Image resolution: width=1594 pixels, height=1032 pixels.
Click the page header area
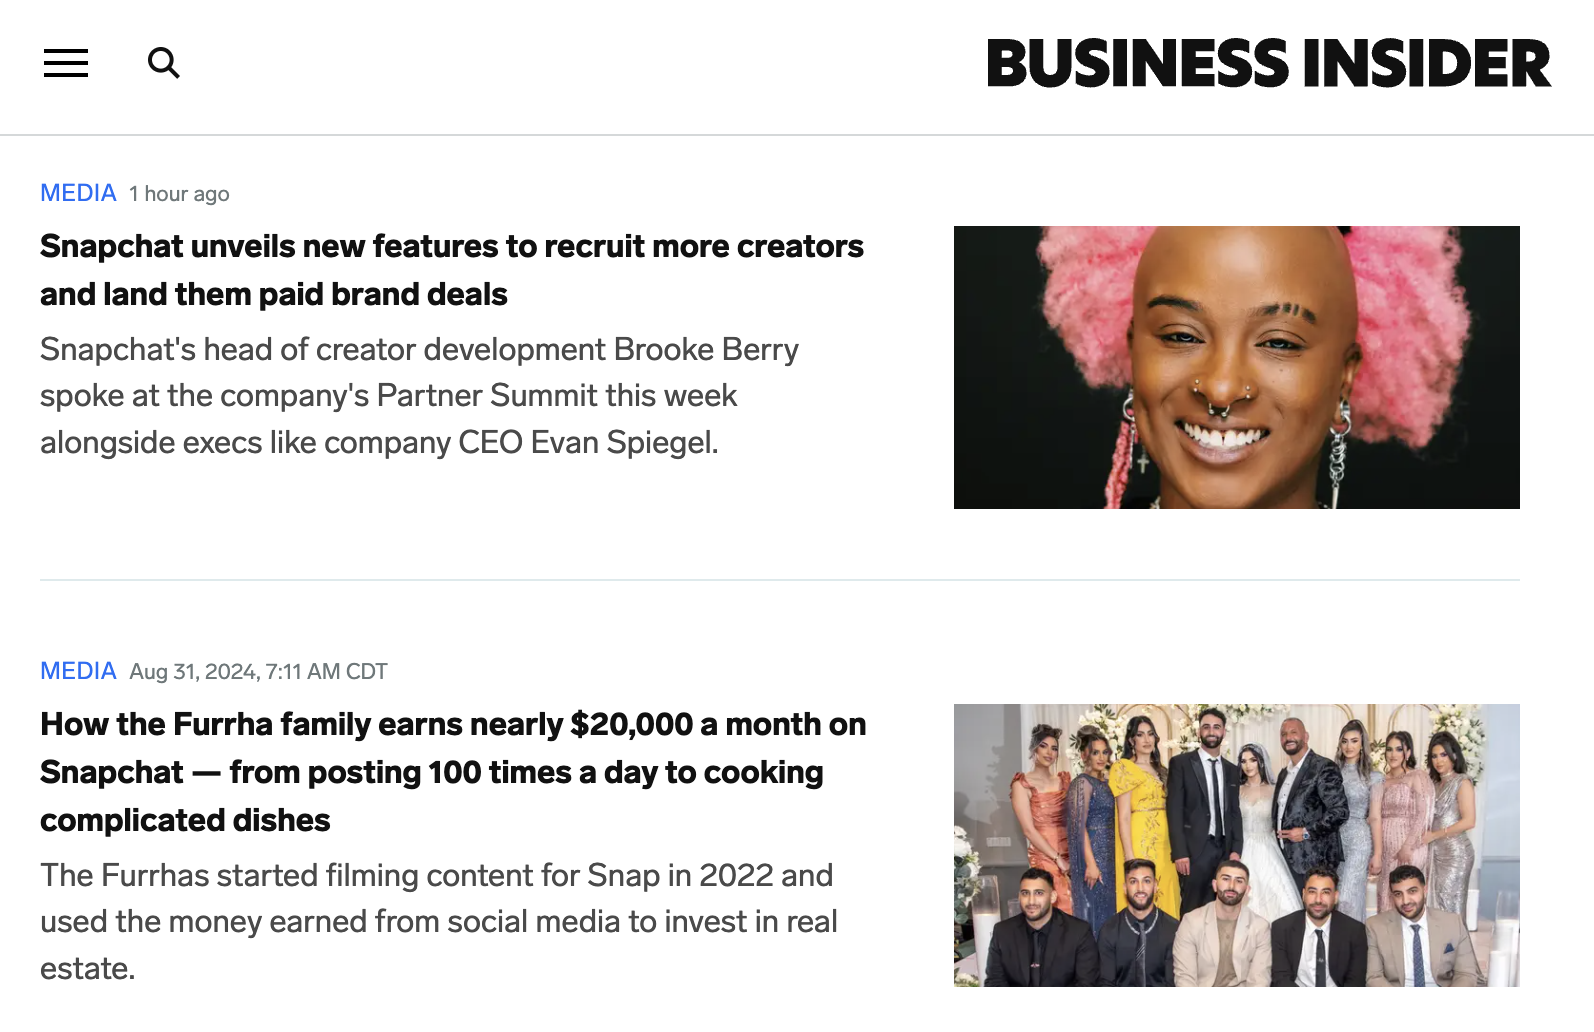click(600, 63)
